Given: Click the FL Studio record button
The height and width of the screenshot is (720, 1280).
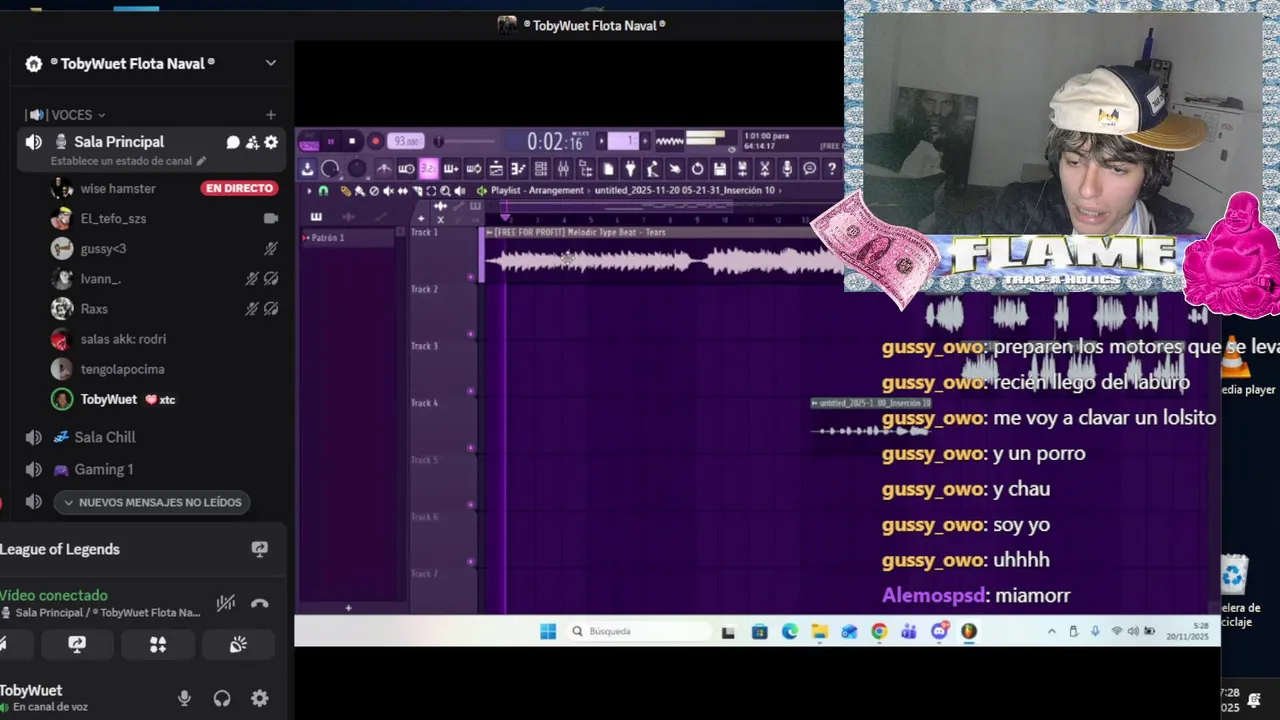Looking at the screenshot, I should click(x=376, y=141).
